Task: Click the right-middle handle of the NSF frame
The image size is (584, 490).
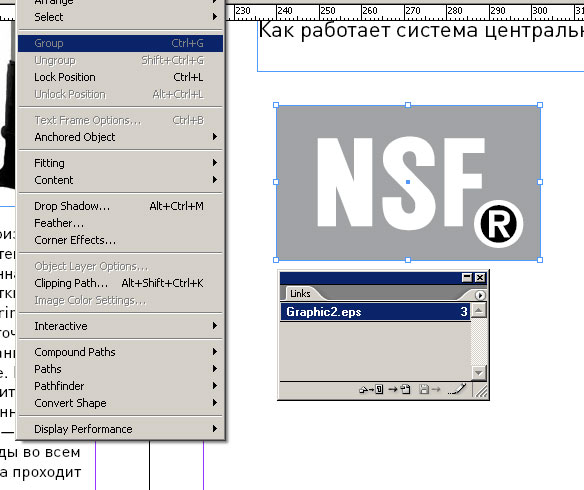Action: [x=540, y=182]
